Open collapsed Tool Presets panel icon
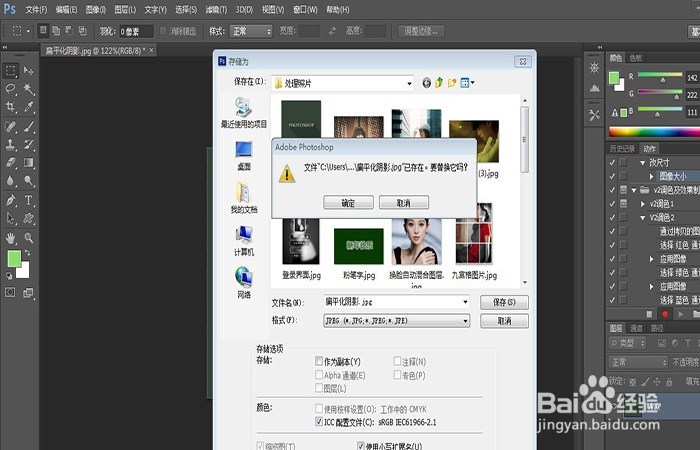700x450 pixels. 594,115
